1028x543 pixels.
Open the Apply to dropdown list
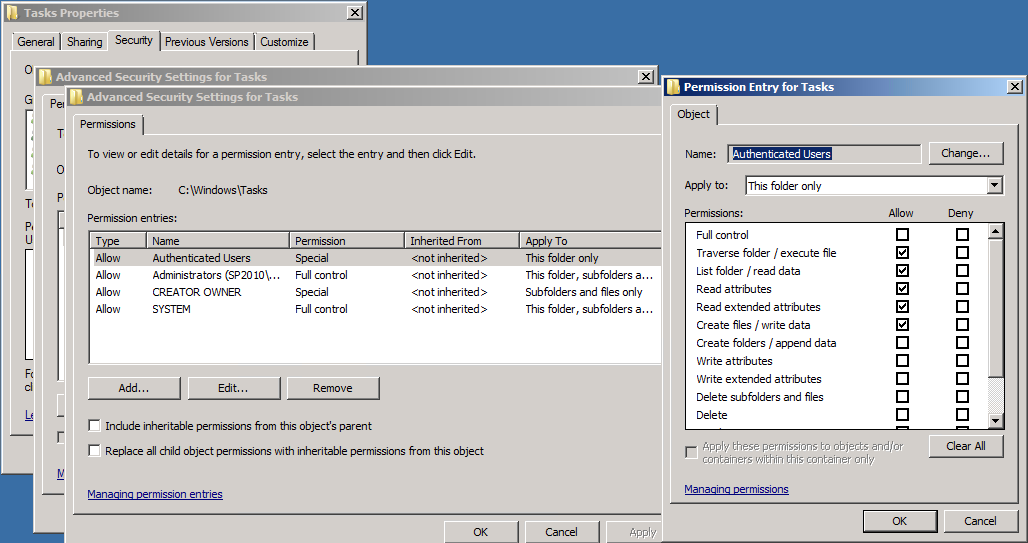(994, 186)
